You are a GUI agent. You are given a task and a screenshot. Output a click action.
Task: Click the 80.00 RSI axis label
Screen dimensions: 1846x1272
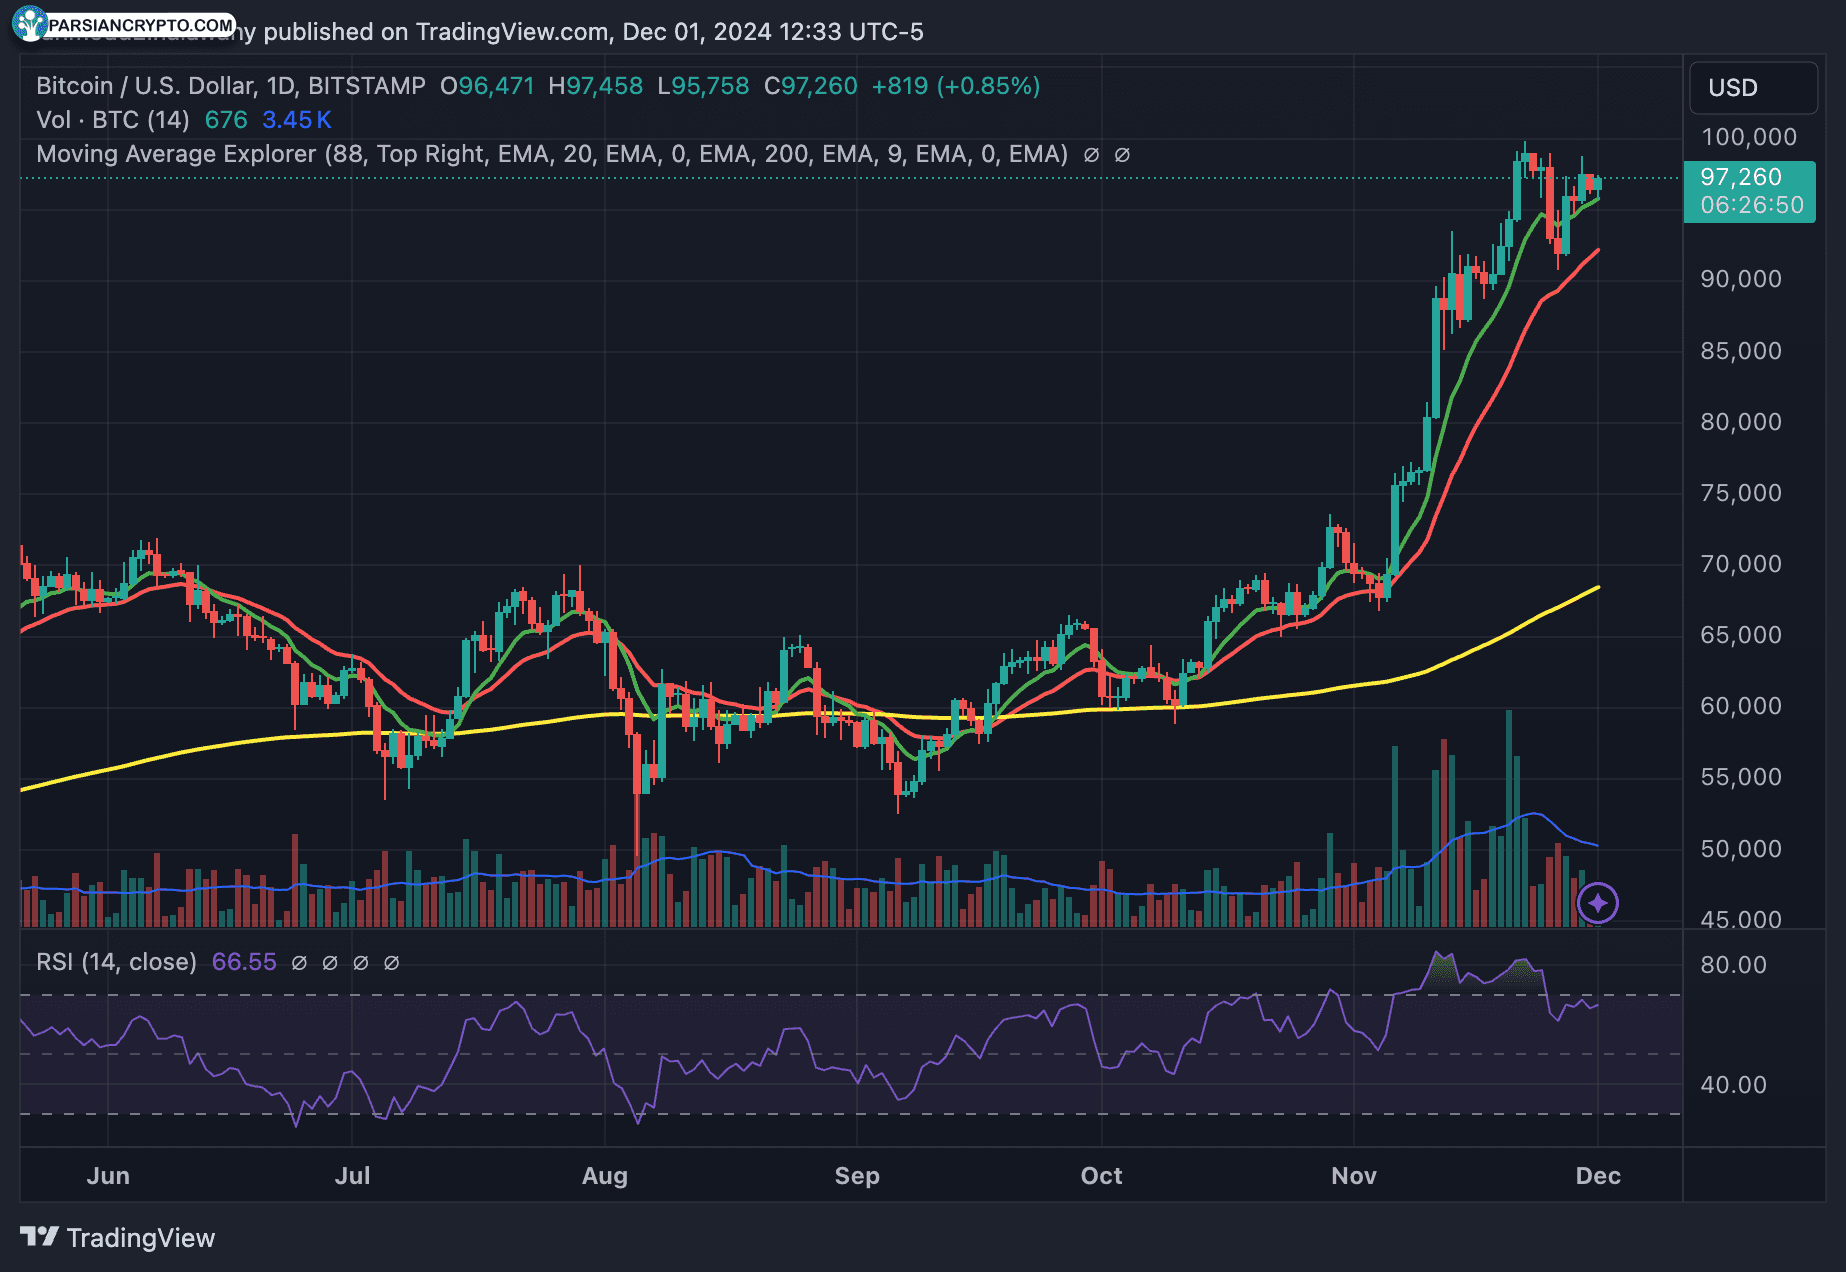click(x=1733, y=965)
